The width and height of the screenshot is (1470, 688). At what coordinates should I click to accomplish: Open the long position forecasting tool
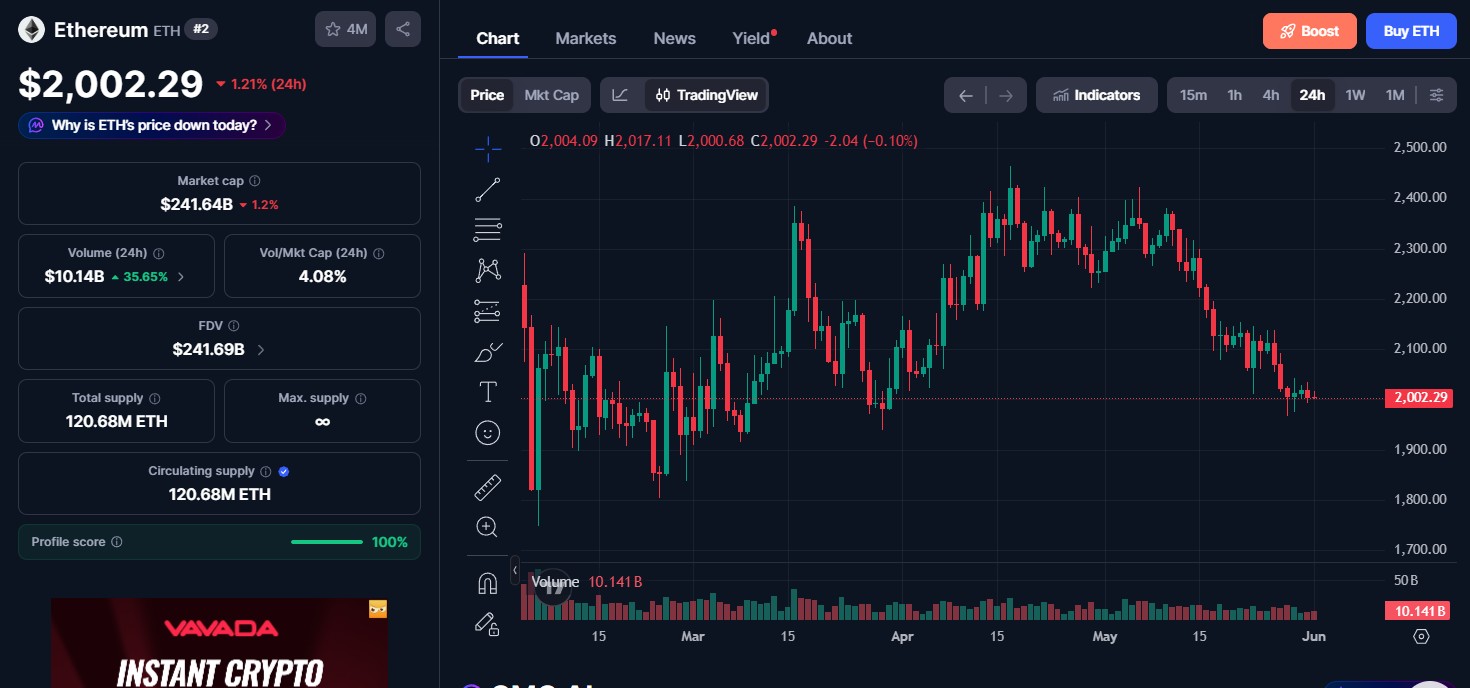pos(488,311)
